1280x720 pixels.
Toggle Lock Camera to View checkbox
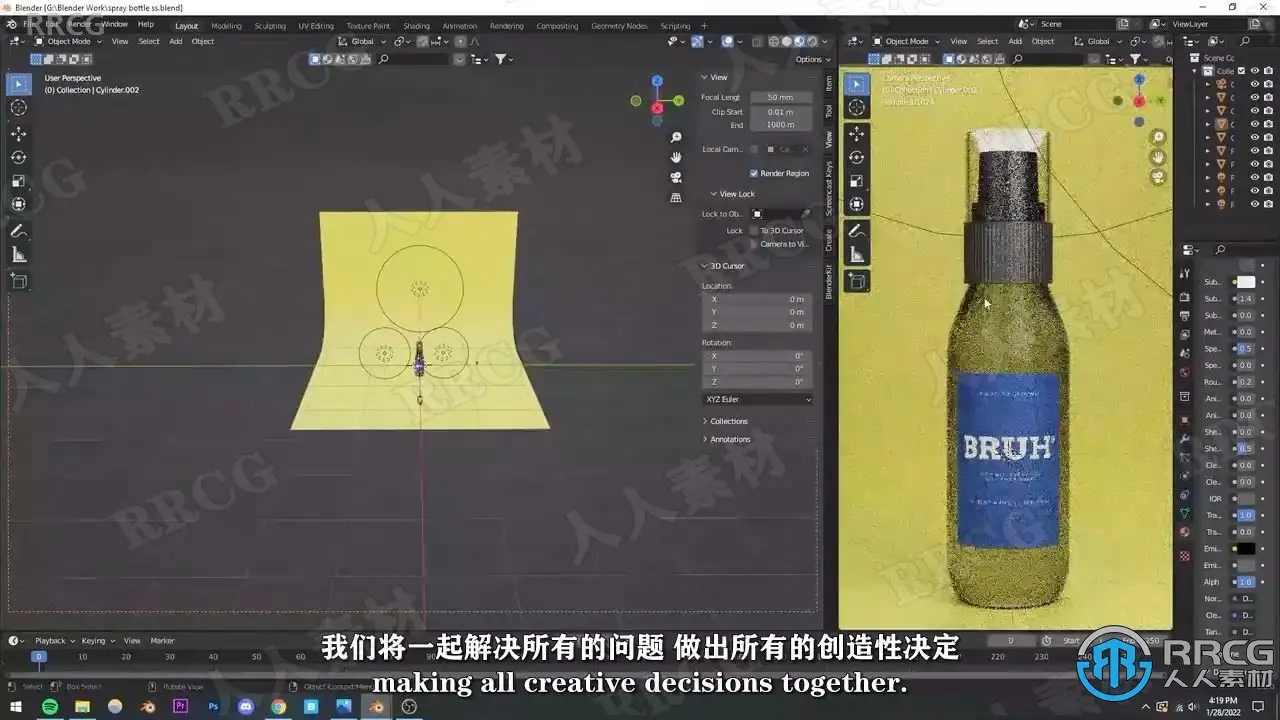point(753,244)
